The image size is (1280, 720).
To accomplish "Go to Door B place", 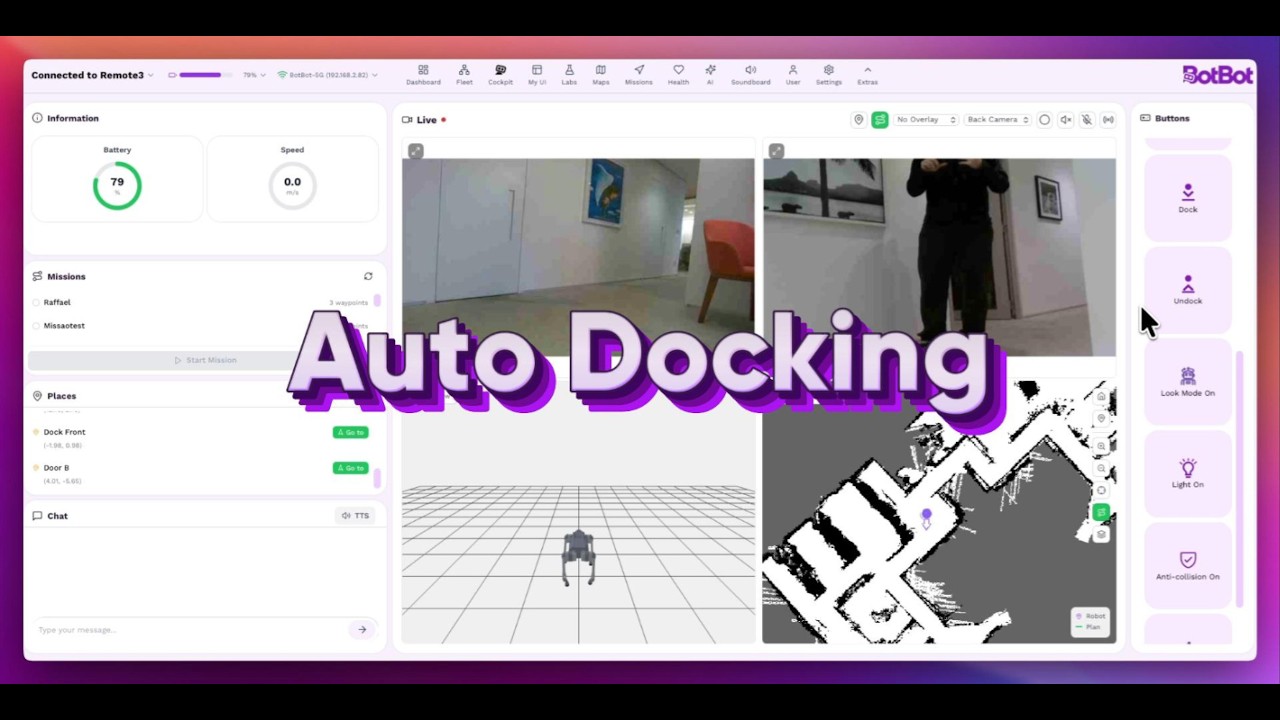I will tap(351, 468).
